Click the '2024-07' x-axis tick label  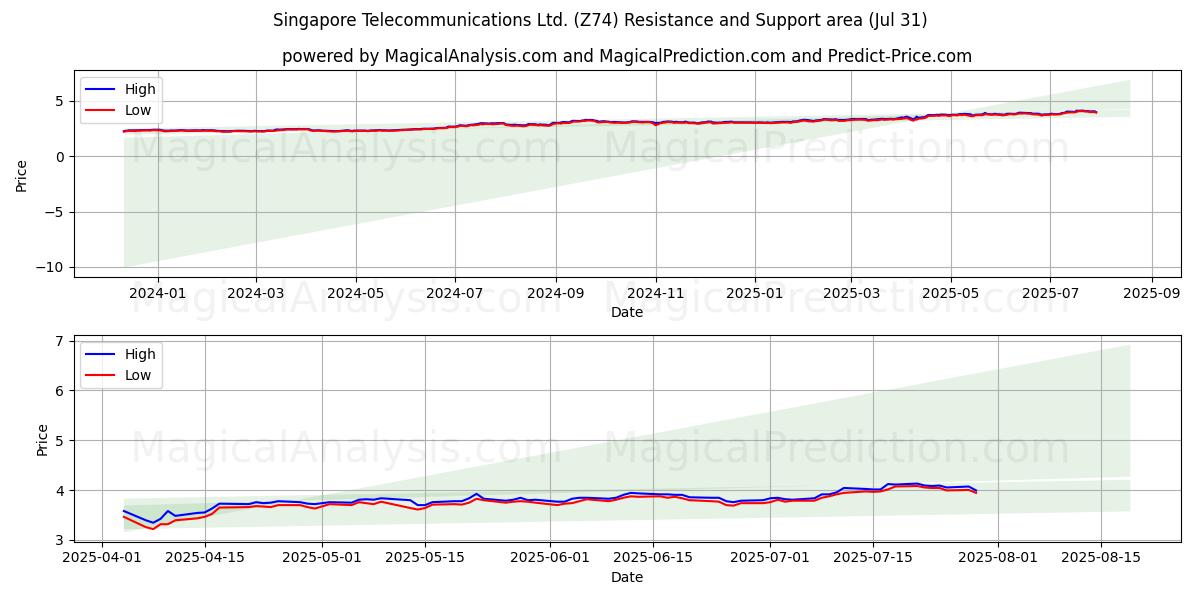tap(455, 293)
